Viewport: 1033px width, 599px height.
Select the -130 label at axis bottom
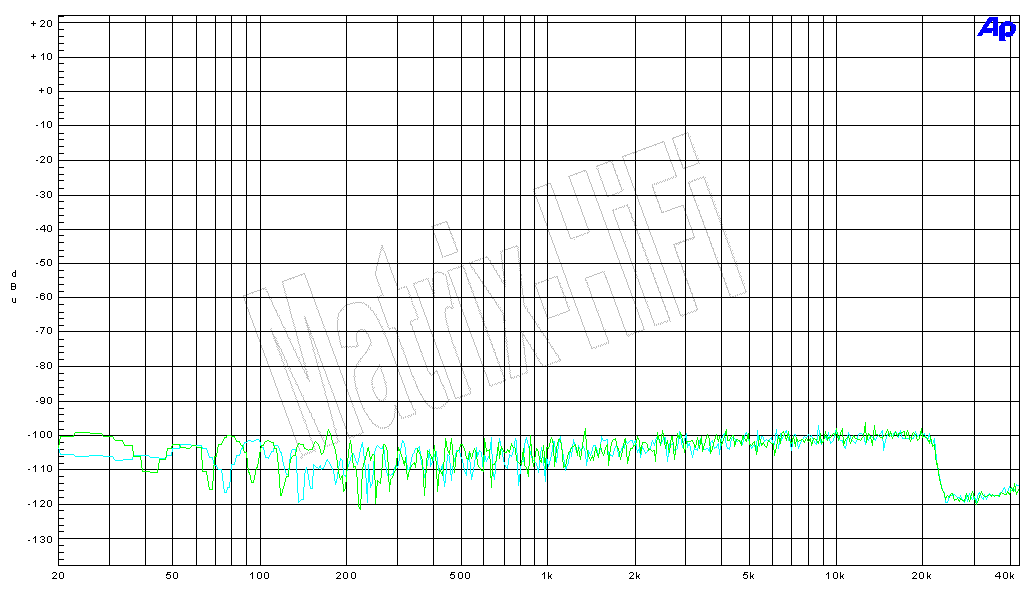coord(40,539)
